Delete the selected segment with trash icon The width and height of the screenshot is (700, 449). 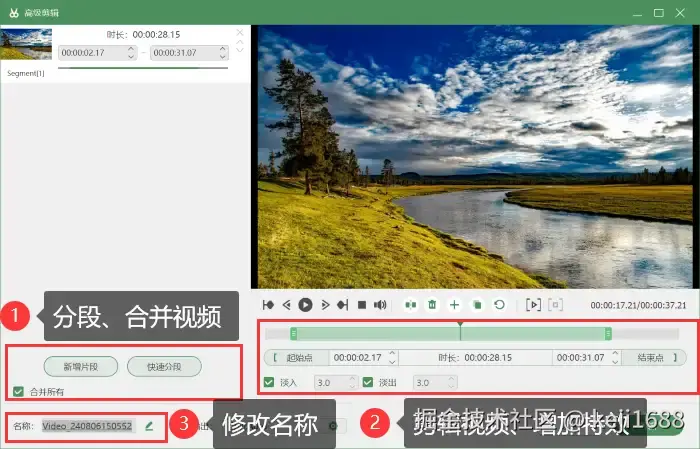point(432,305)
